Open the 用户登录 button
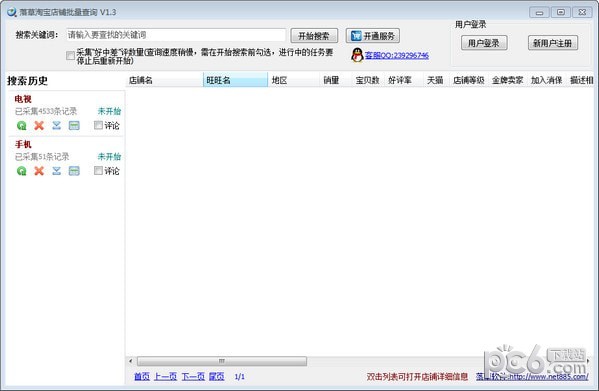This screenshot has height=391, width=599. pos(484,43)
